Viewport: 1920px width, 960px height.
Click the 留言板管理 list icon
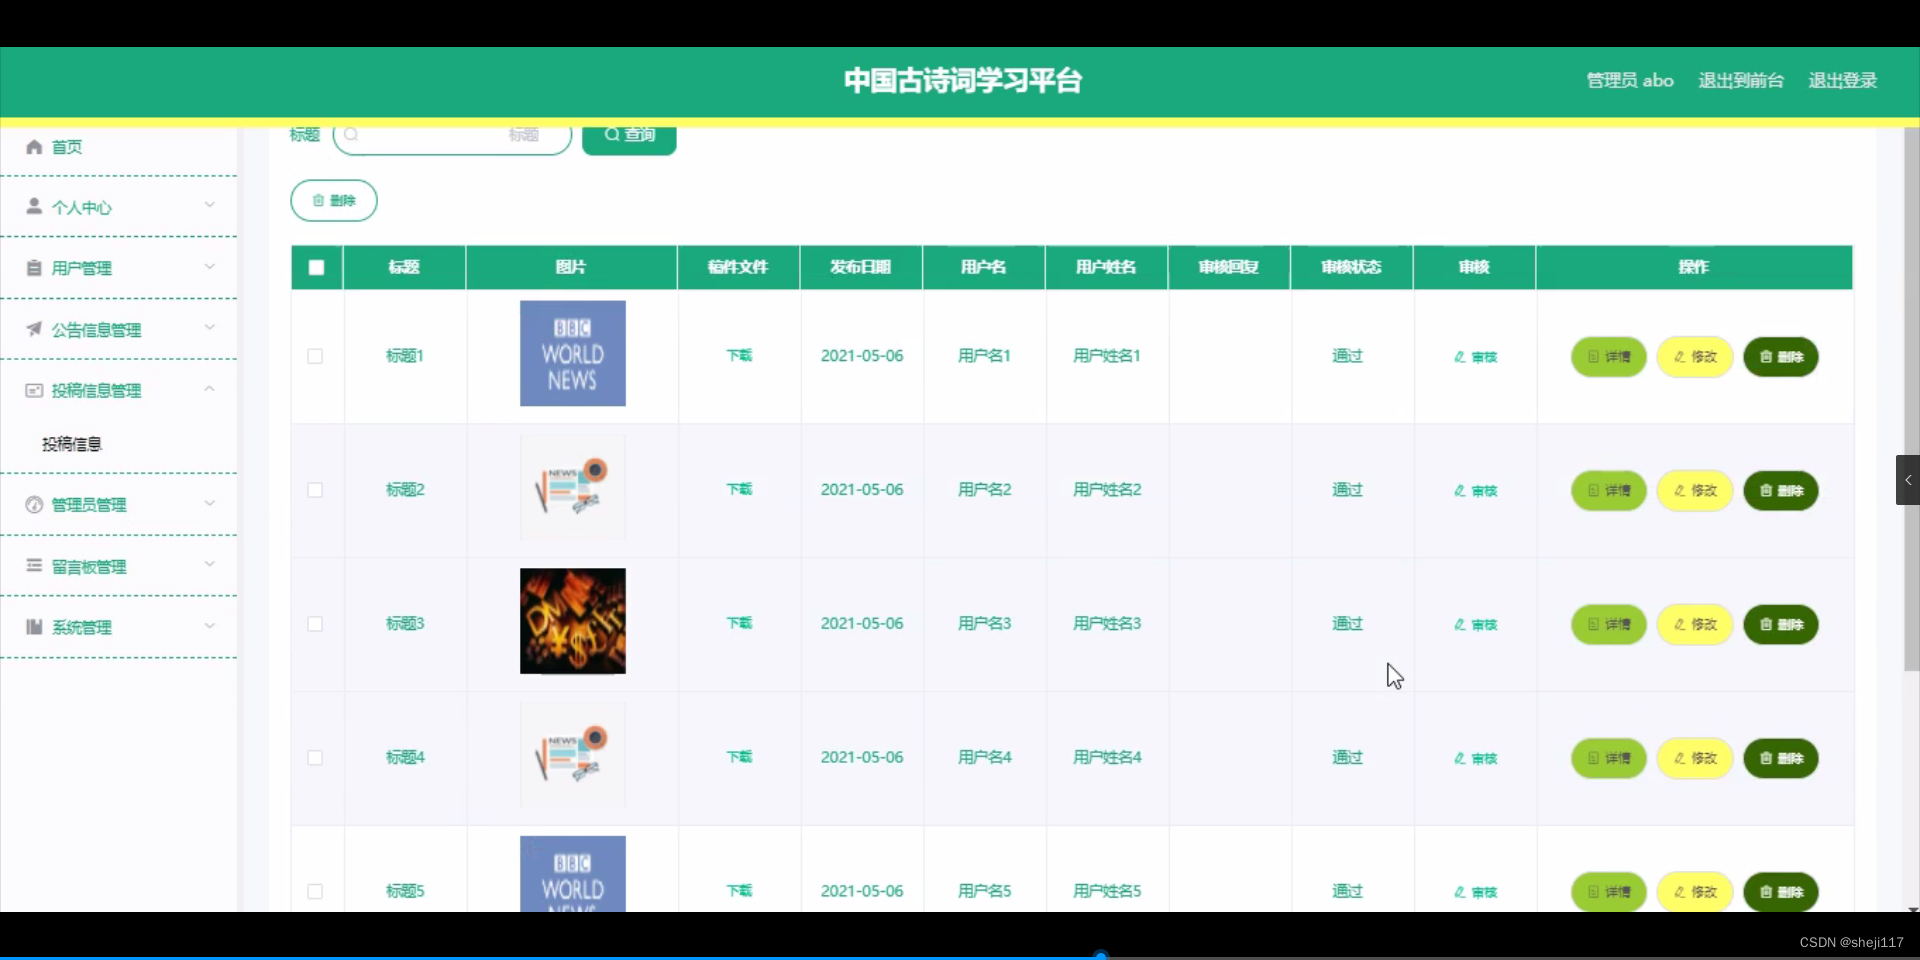tap(33, 566)
